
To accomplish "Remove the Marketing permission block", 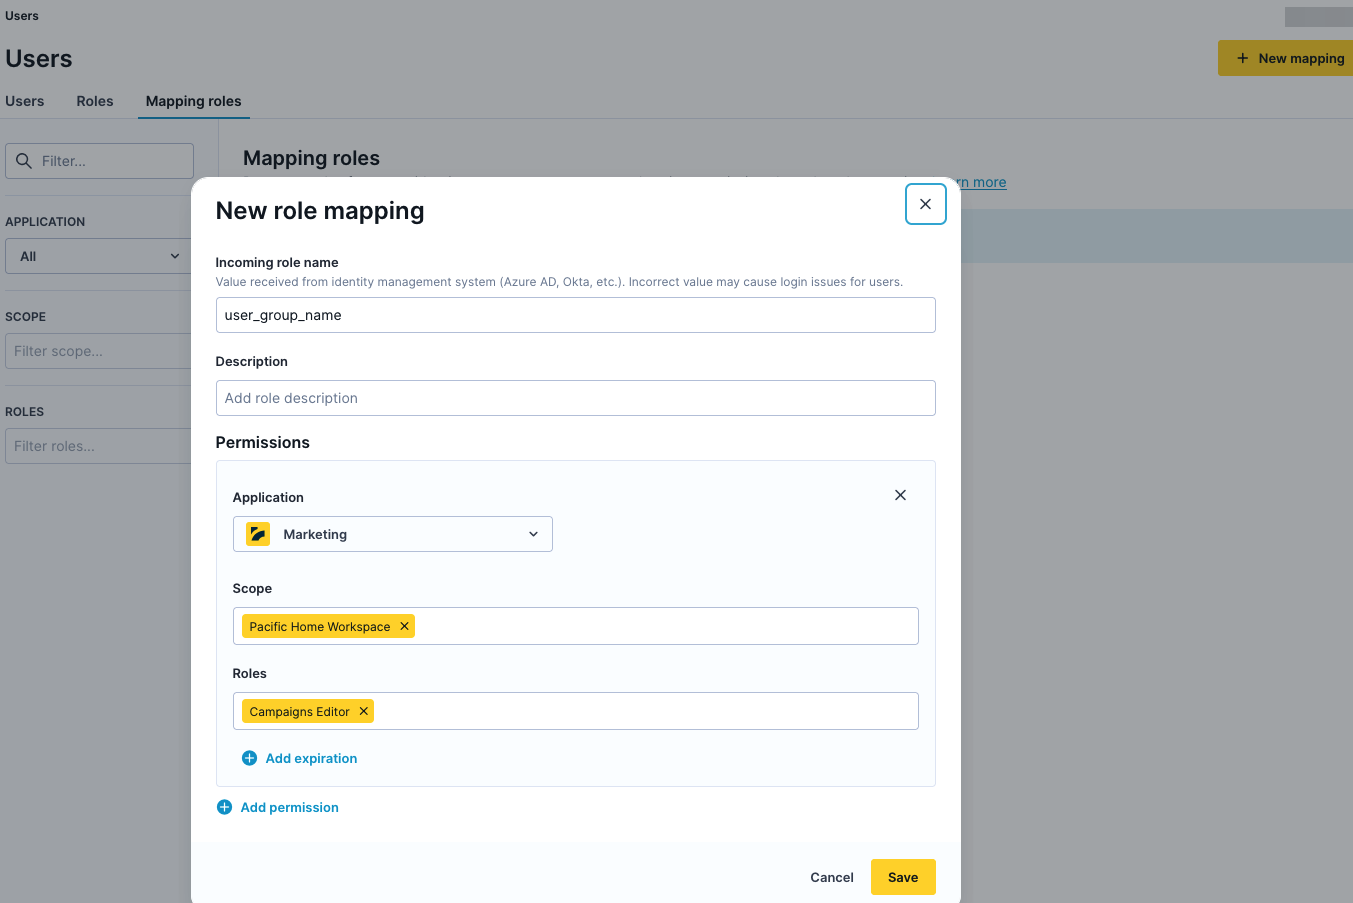I will (900, 495).
